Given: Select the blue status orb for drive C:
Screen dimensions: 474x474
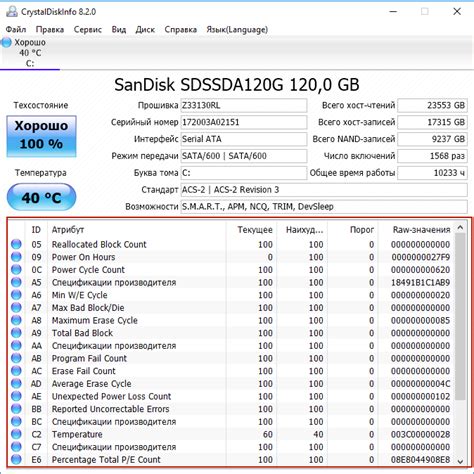Looking at the screenshot, I should coord(6,42).
